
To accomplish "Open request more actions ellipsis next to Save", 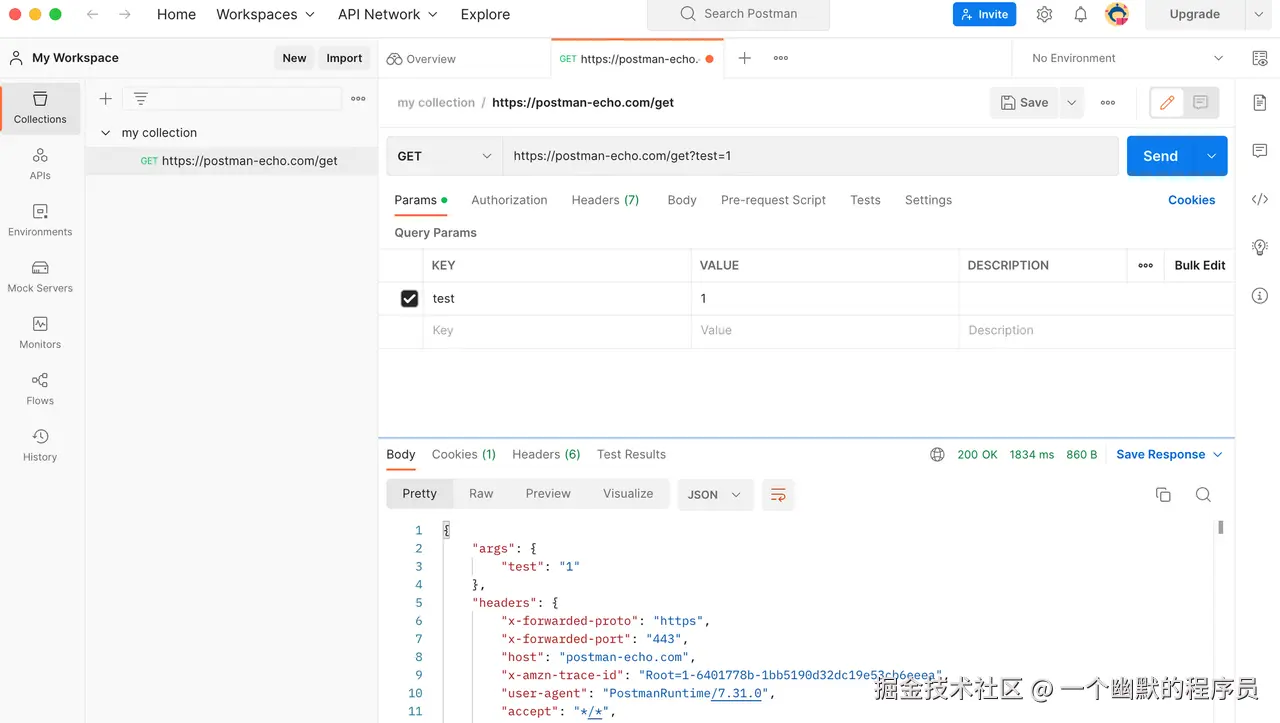I will click(x=1108, y=102).
